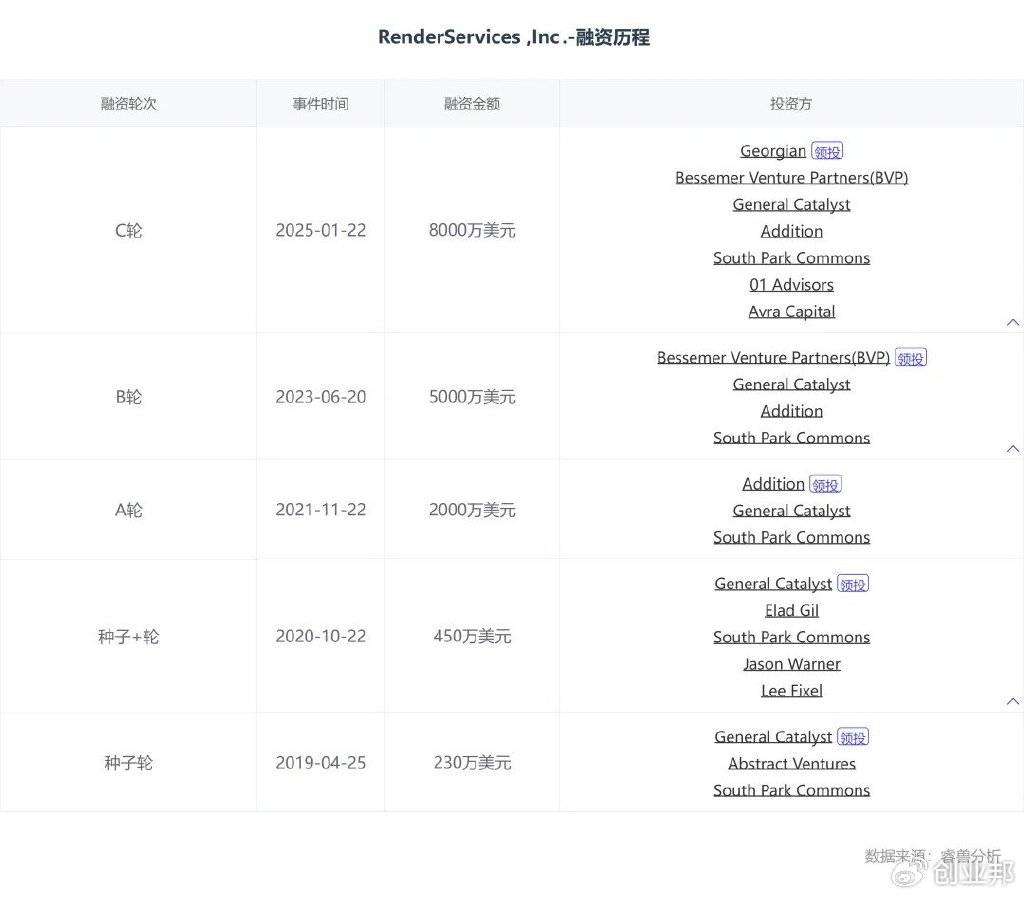This screenshot has width=1024, height=897.
Task: Open the Georgian investor link in C轮
Action: (773, 151)
